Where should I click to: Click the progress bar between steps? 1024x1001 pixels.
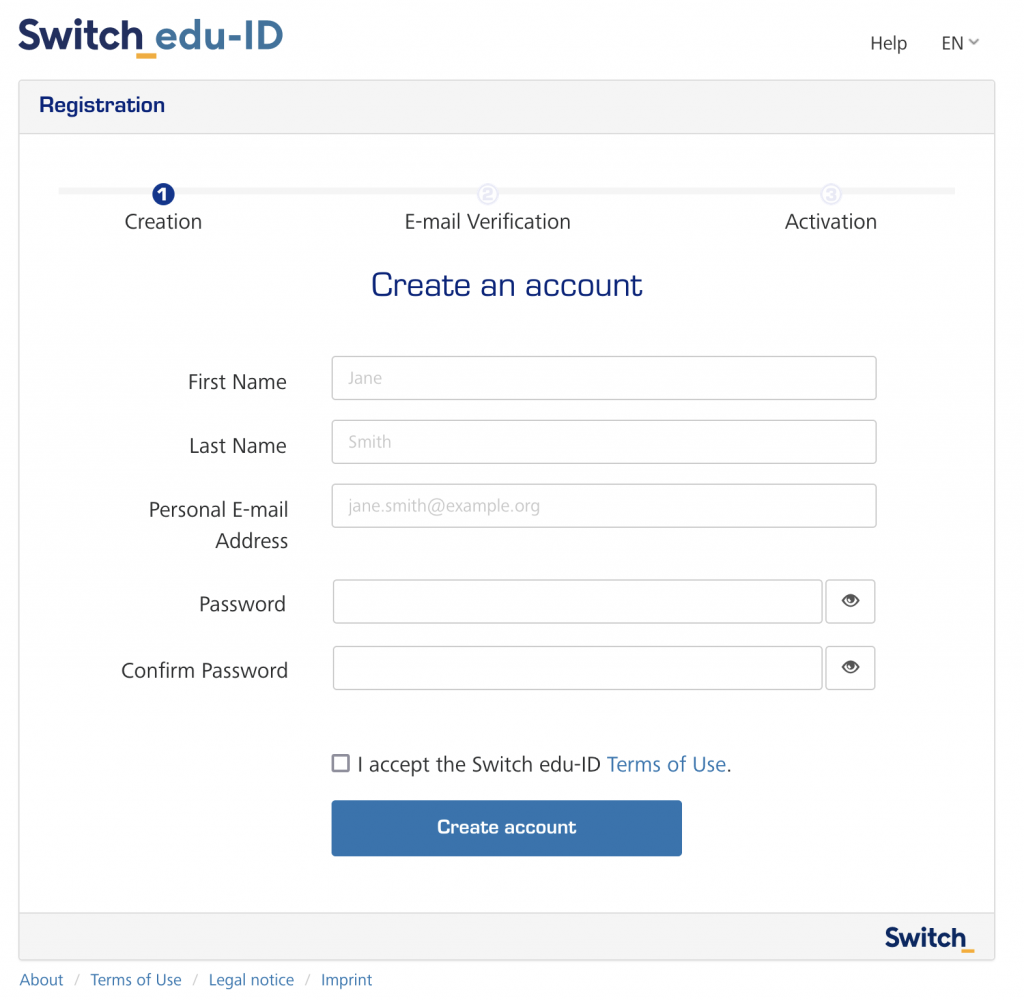coord(325,190)
